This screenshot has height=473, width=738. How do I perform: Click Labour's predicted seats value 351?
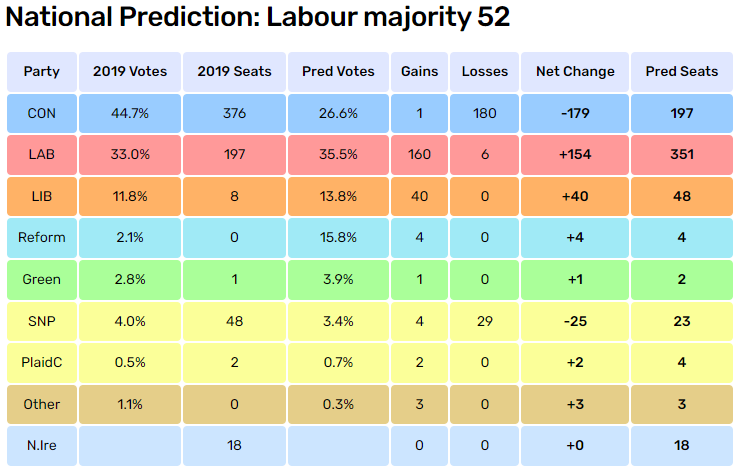click(x=682, y=155)
